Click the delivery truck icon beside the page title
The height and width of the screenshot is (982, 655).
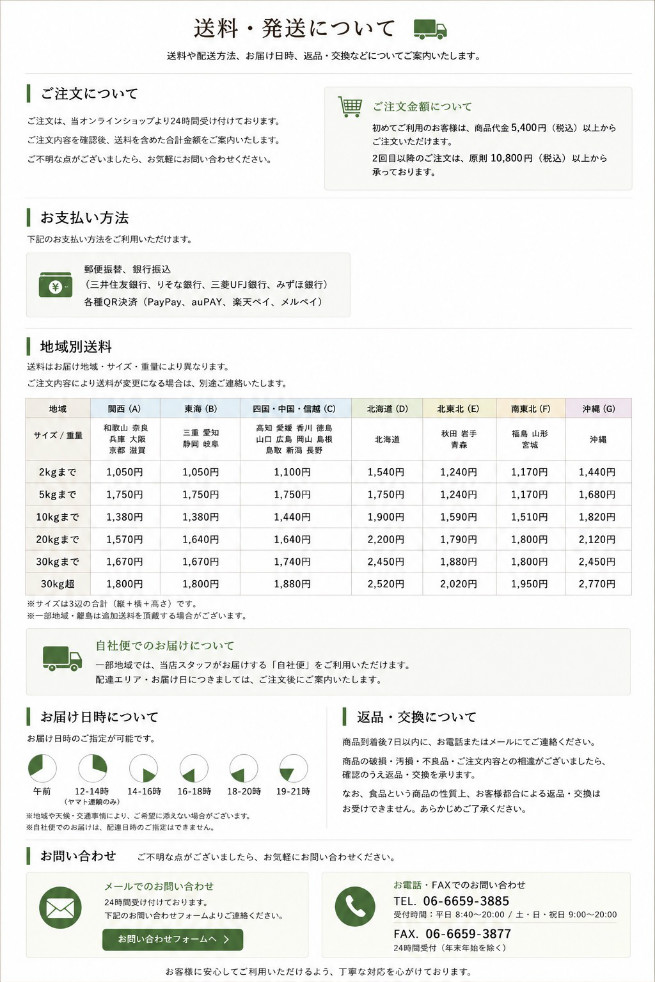(430, 29)
